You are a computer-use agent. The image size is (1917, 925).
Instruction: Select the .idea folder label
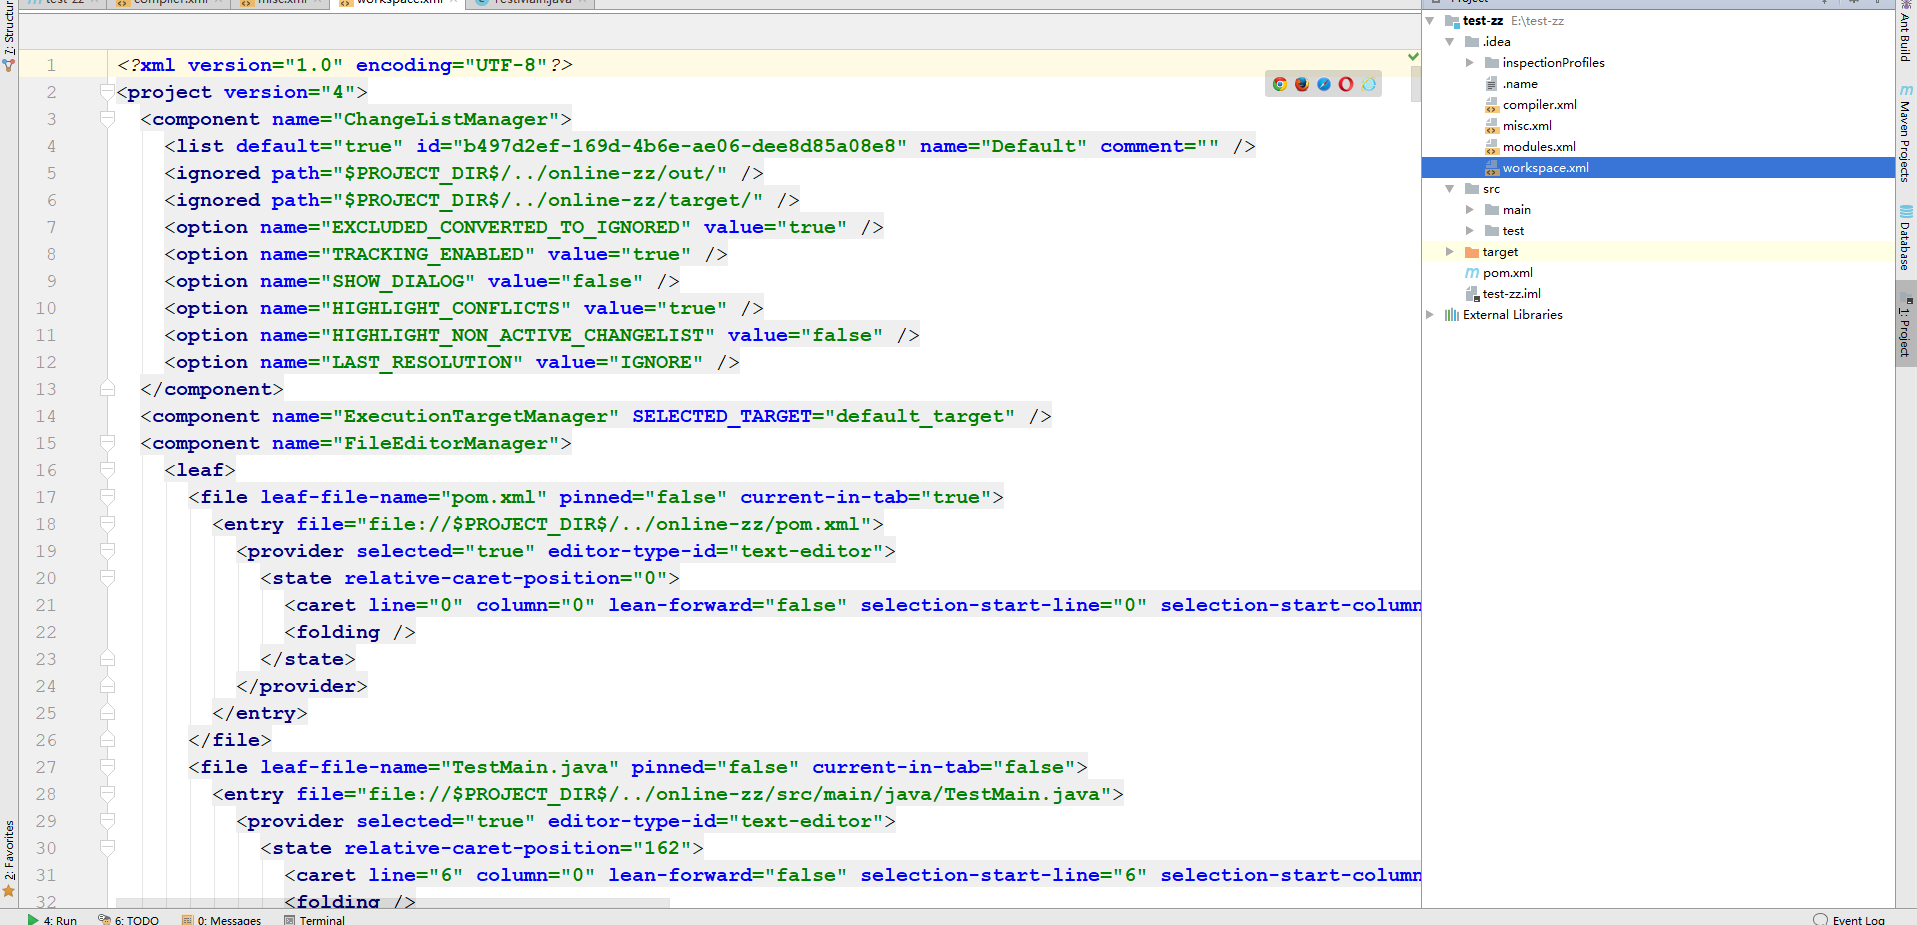pos(1496,42)
